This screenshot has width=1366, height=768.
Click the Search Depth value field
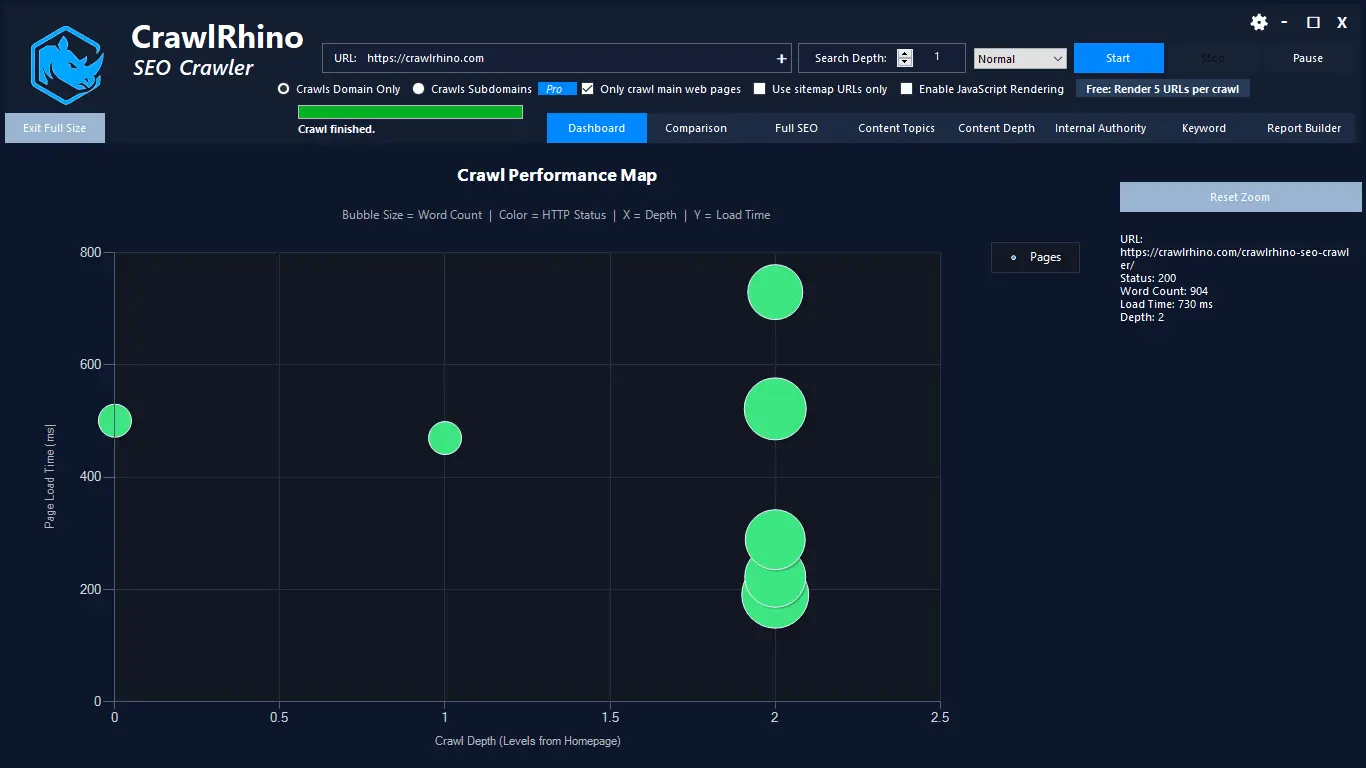938,58
